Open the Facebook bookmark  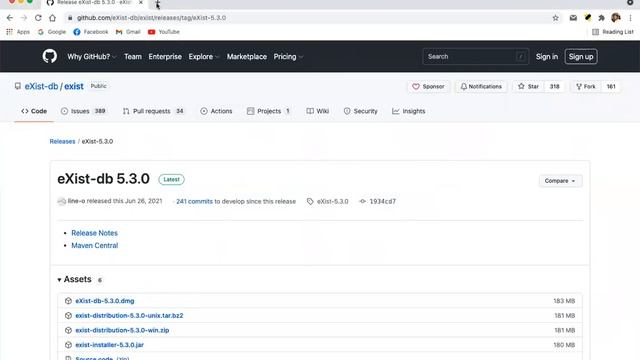91,32
